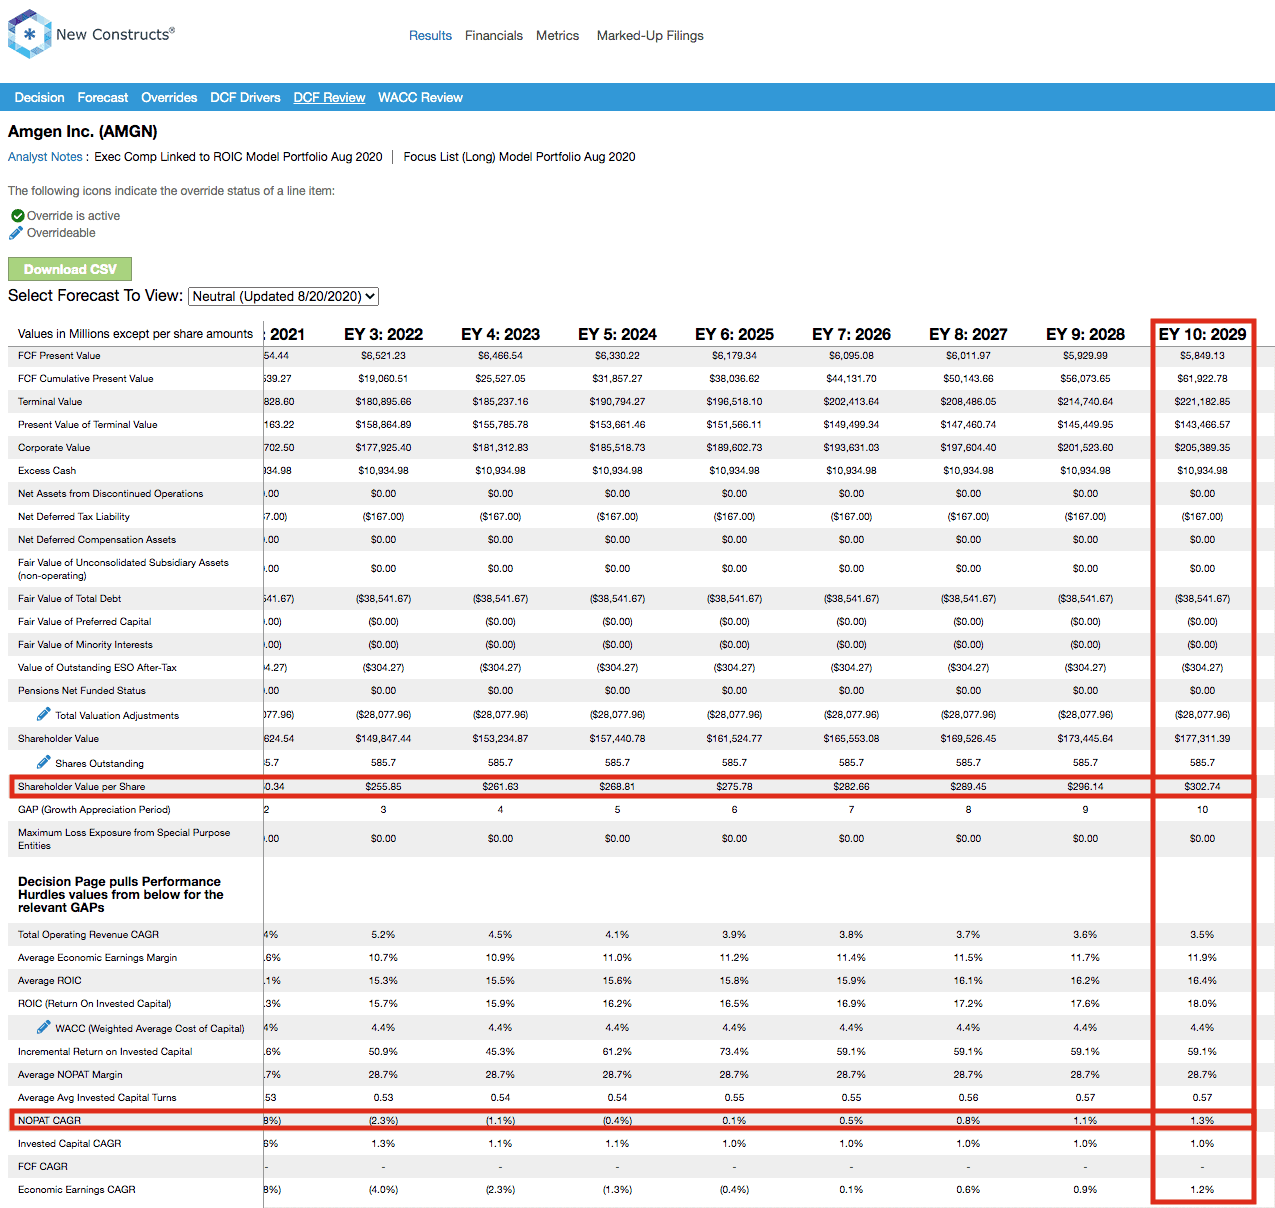Image resolution: width=1275 pixels, height=1208 pixels.
Task: Click the Fair Value of Total Debt label
Action: pos(69,598)
